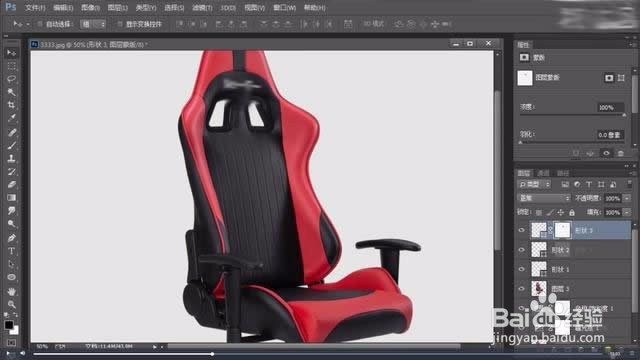The height and width of the screenshot is (360, 640).
Task: Open the 滤镜(T) menu
Action: point(202,8)
